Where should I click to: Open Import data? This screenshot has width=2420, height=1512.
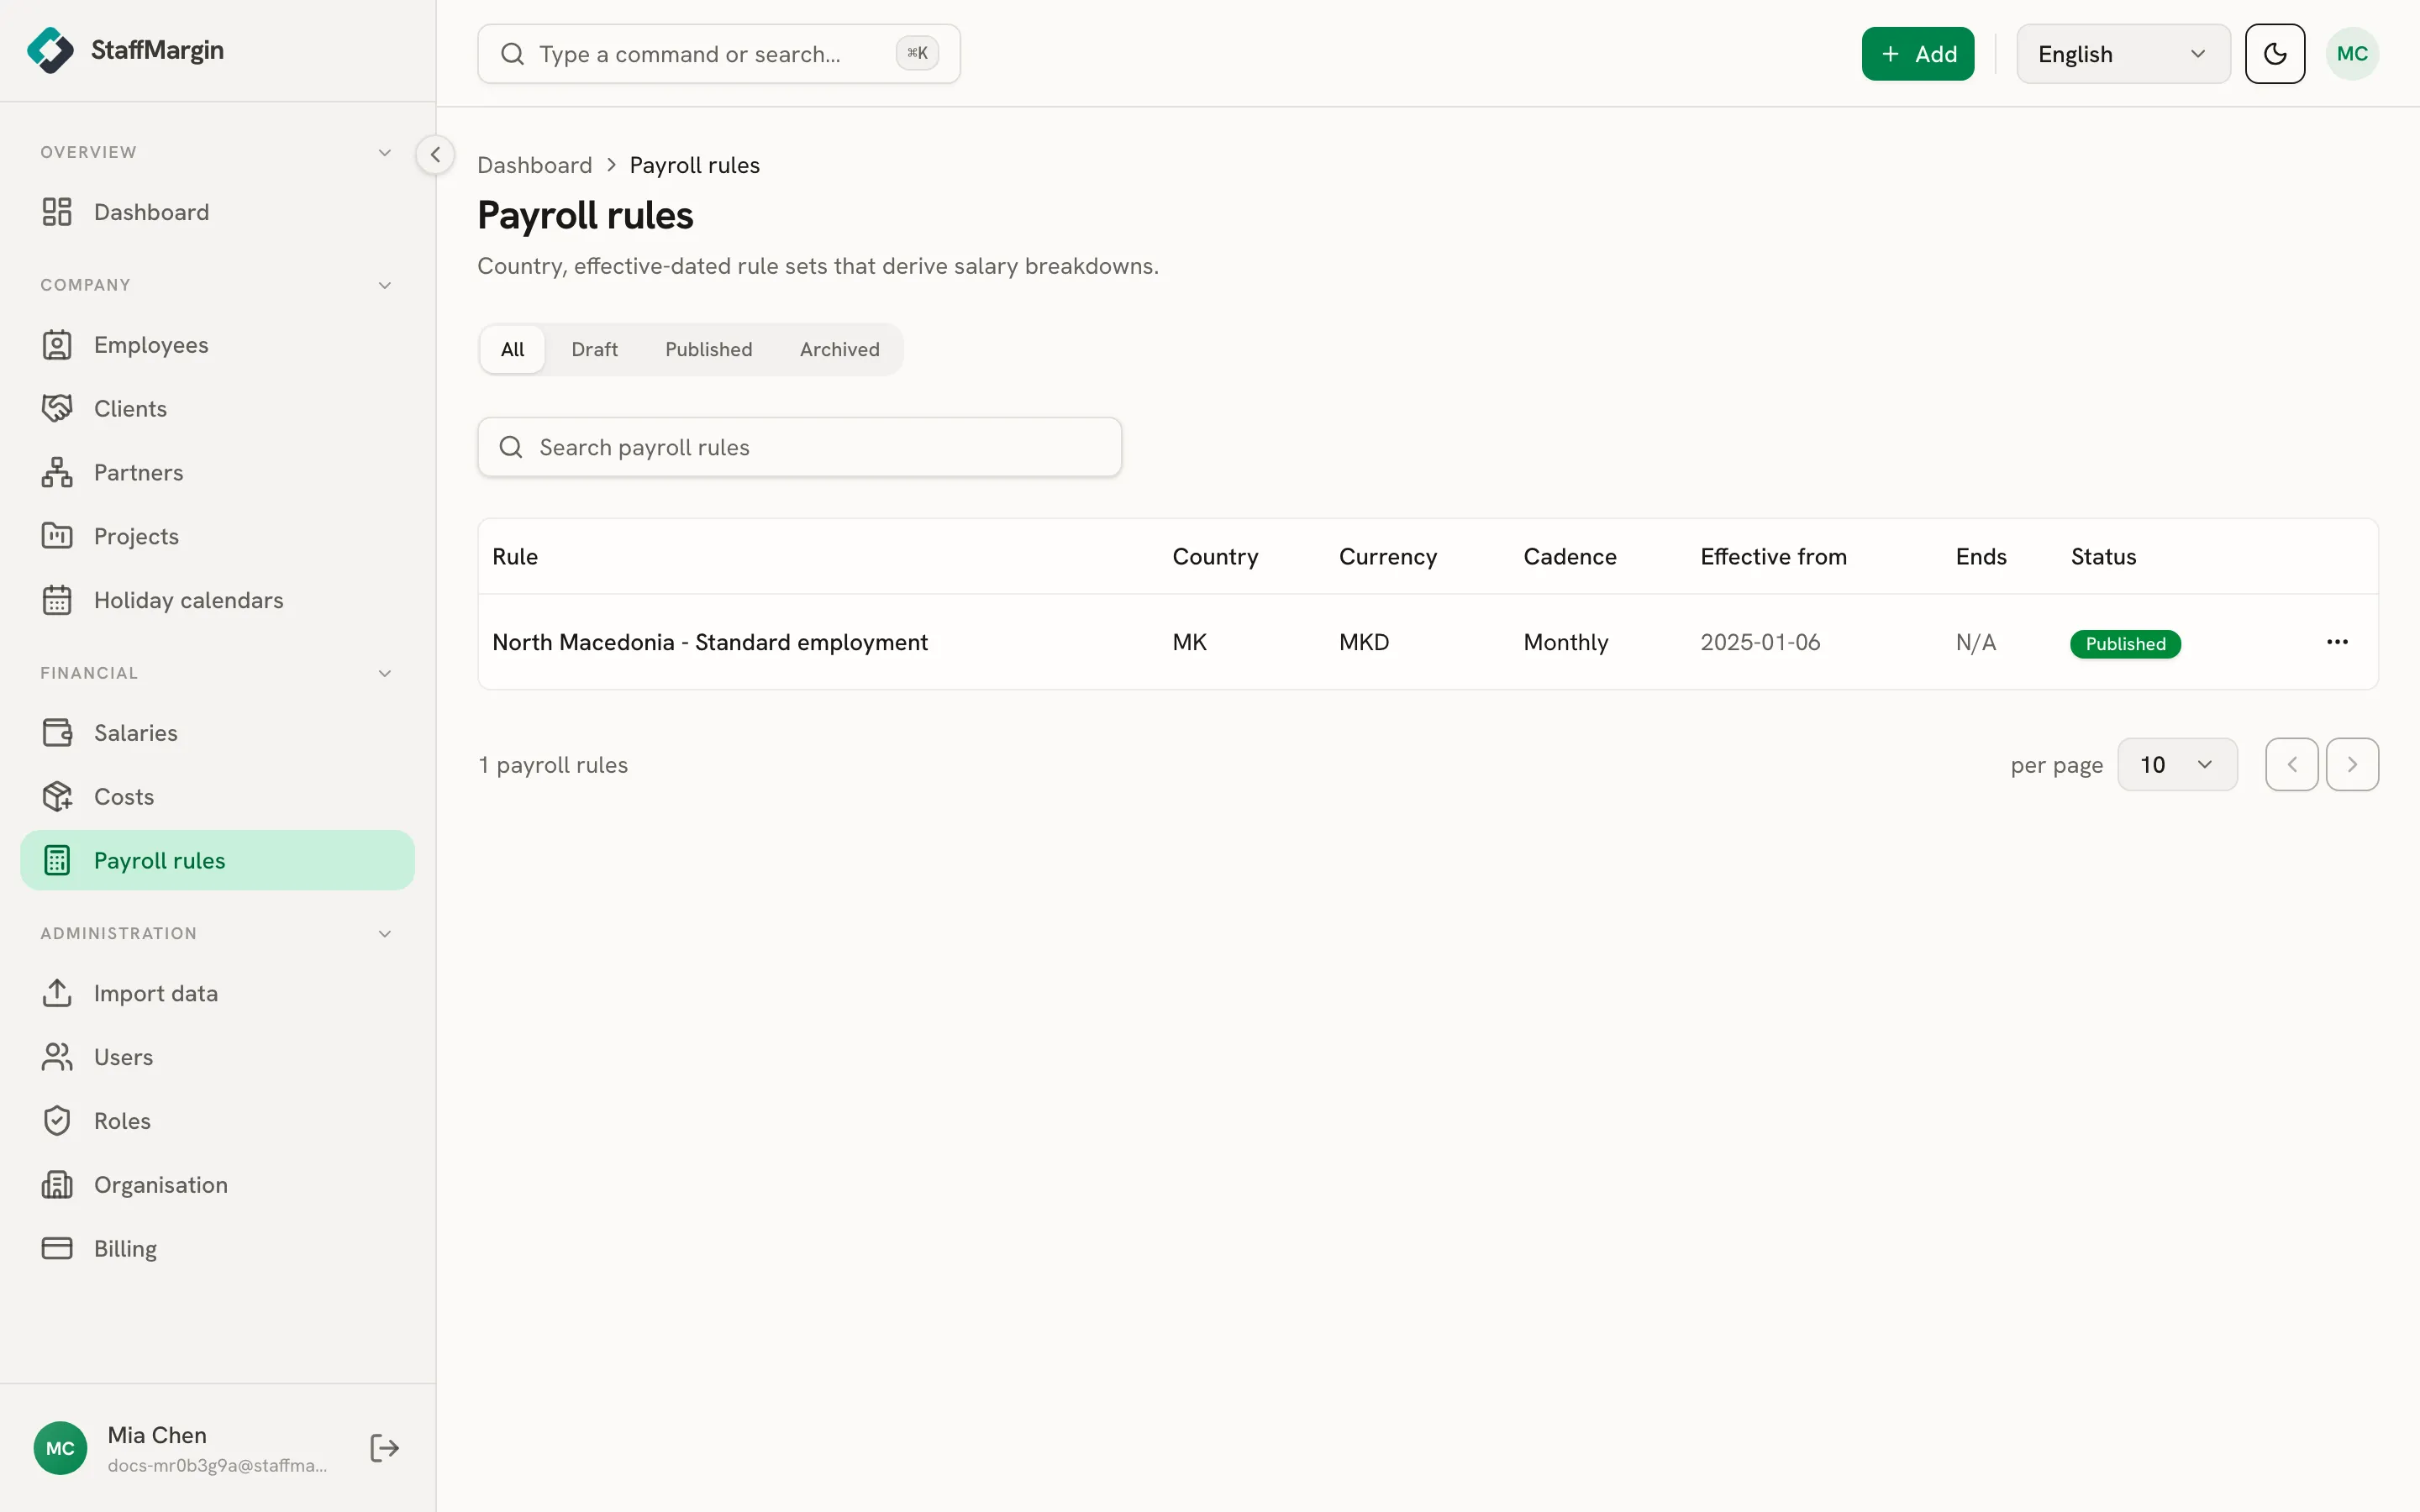[x=217, y=993]
